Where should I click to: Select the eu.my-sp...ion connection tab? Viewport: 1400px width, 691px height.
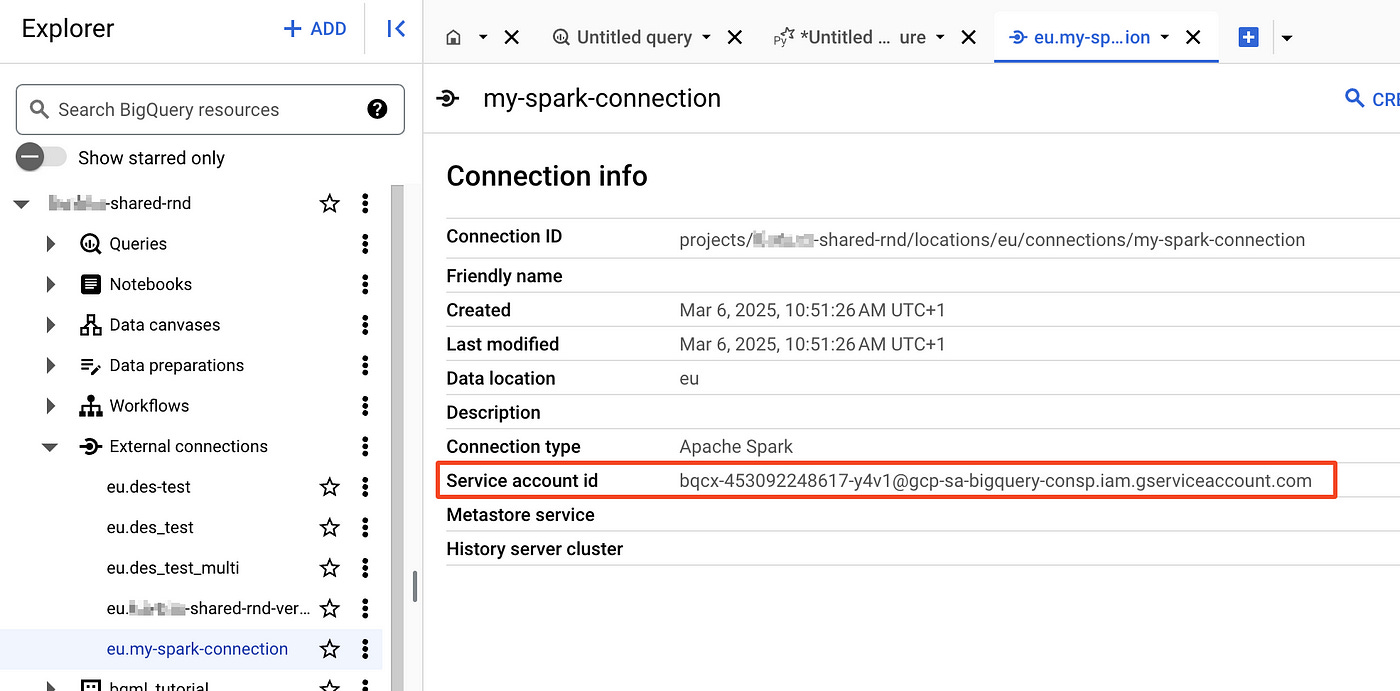pyautogui.click(x=1090, y=37)
